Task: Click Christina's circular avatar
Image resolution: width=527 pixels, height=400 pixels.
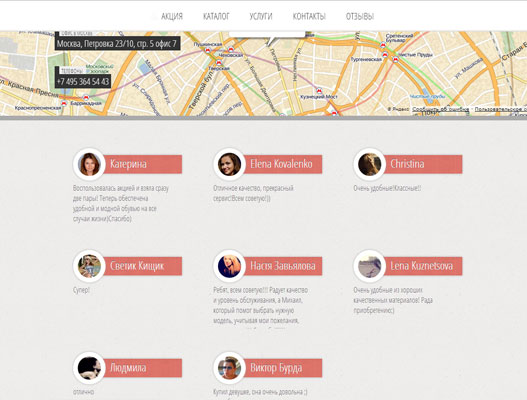Action: 369,164
